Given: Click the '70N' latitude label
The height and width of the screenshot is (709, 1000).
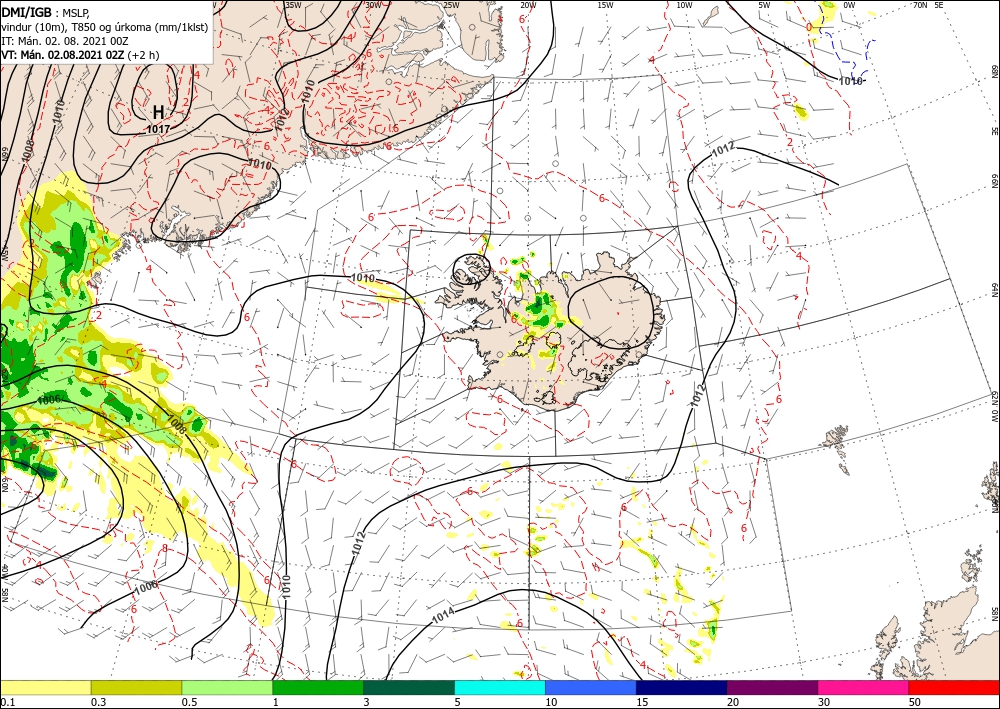Looking at the screenshot, I should [x=920, y=5].
